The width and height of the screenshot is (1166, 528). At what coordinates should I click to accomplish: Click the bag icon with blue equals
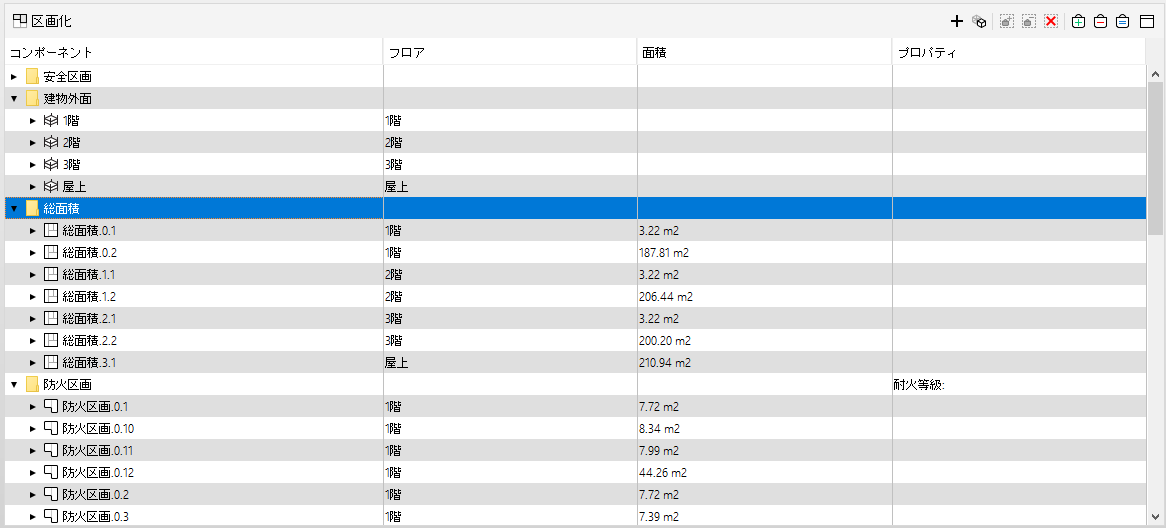coord(1123,22)
